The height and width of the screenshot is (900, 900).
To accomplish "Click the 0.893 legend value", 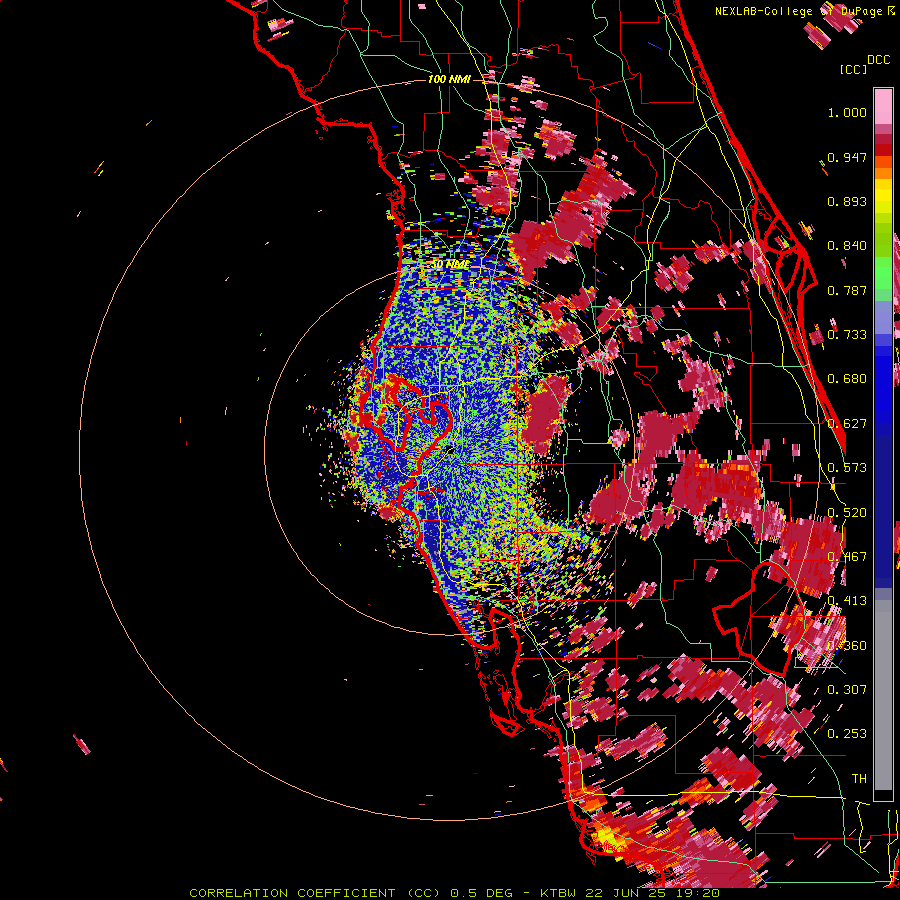I will pyautogui.click(x=847, y=201).
